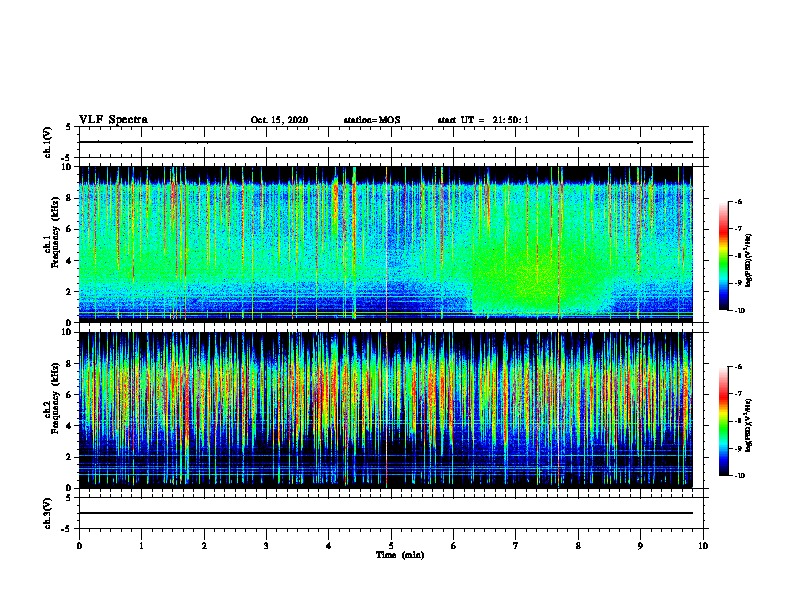Screen dimensions: 792x612
Task: Click time axis tick label "6"
Action: tap(454, 546)
